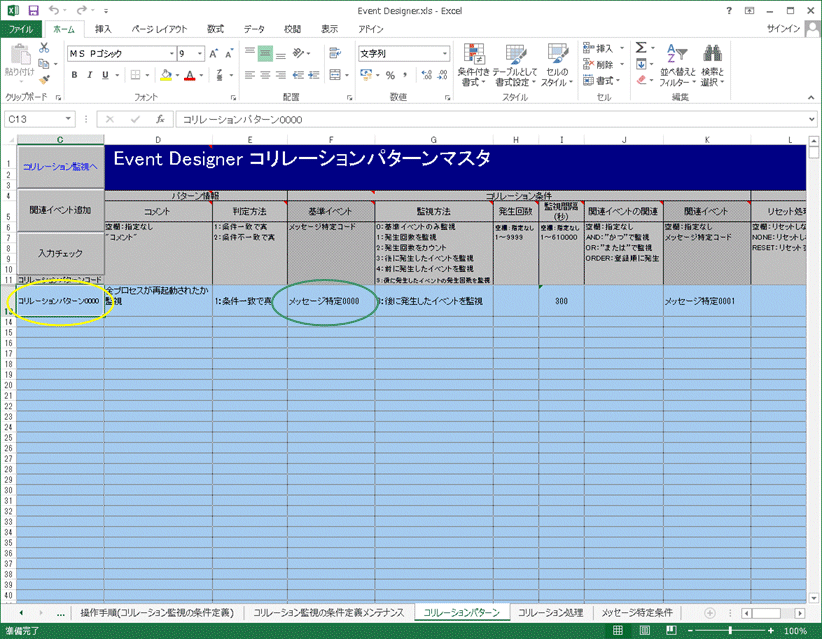Click the fx insert function icon
822x639 pixels.
pyautogui.click(x=160, y=120)
